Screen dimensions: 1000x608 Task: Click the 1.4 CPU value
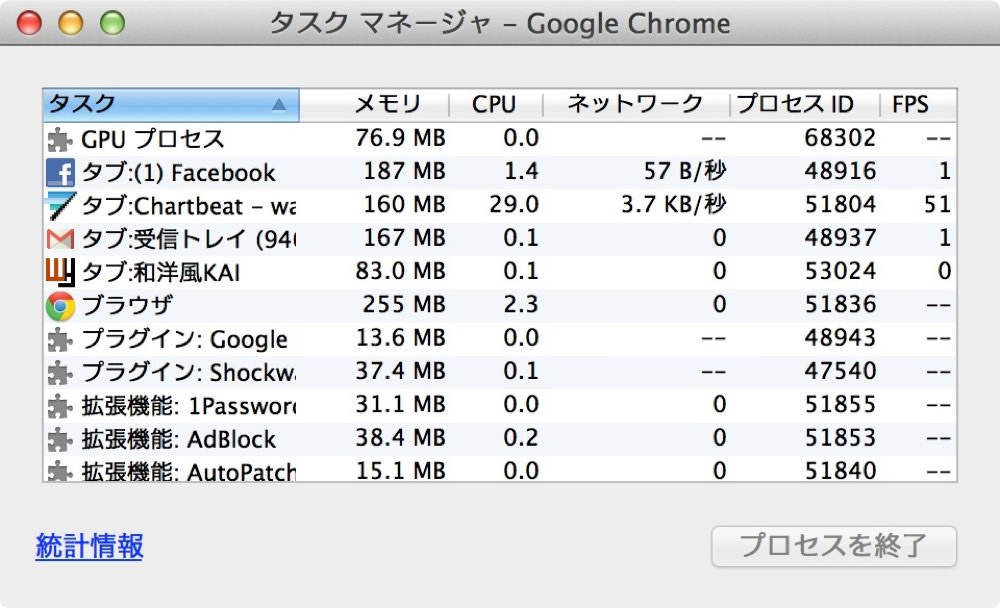521,171
